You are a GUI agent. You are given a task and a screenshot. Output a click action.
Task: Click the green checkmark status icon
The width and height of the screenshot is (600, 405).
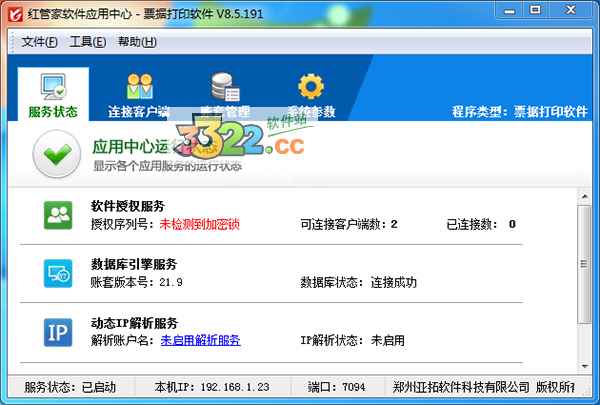pos(57,154)
